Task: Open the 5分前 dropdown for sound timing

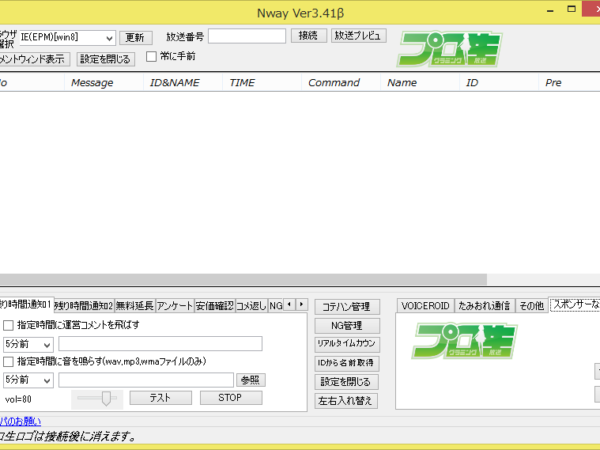Action: coord(28,380)
